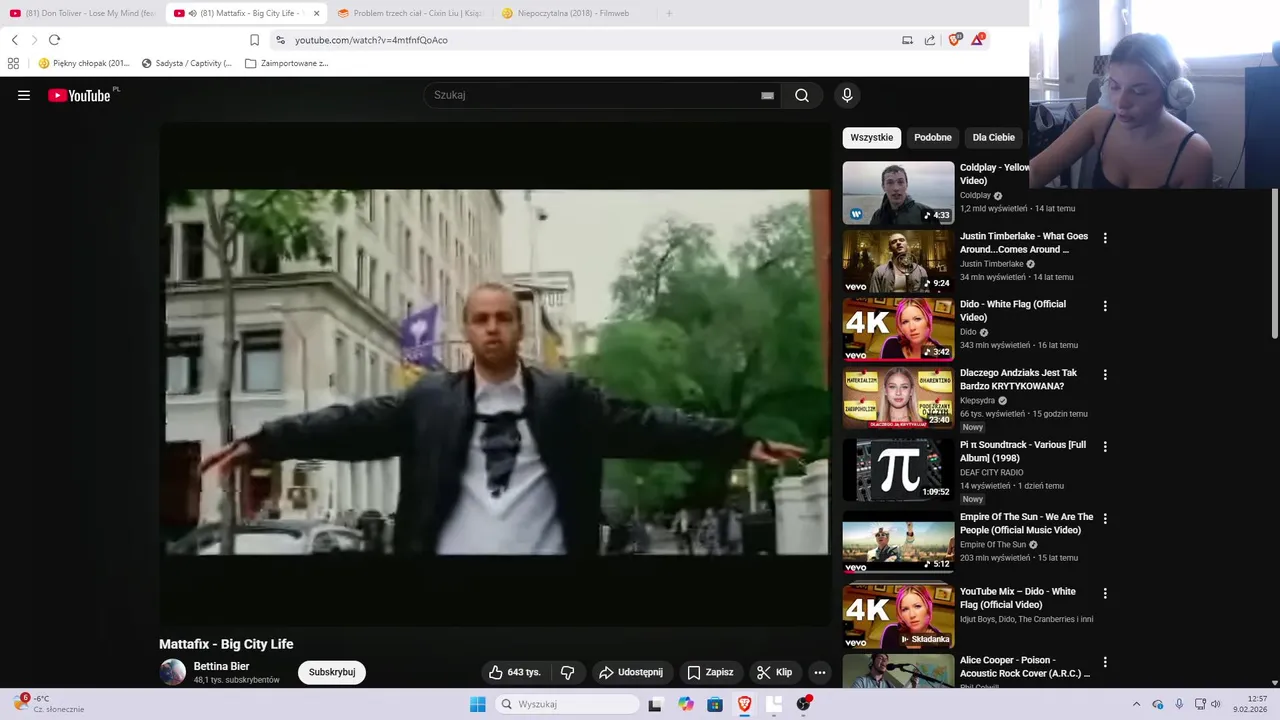Show hidden icons tray chevron

(x=1136, y=704)
